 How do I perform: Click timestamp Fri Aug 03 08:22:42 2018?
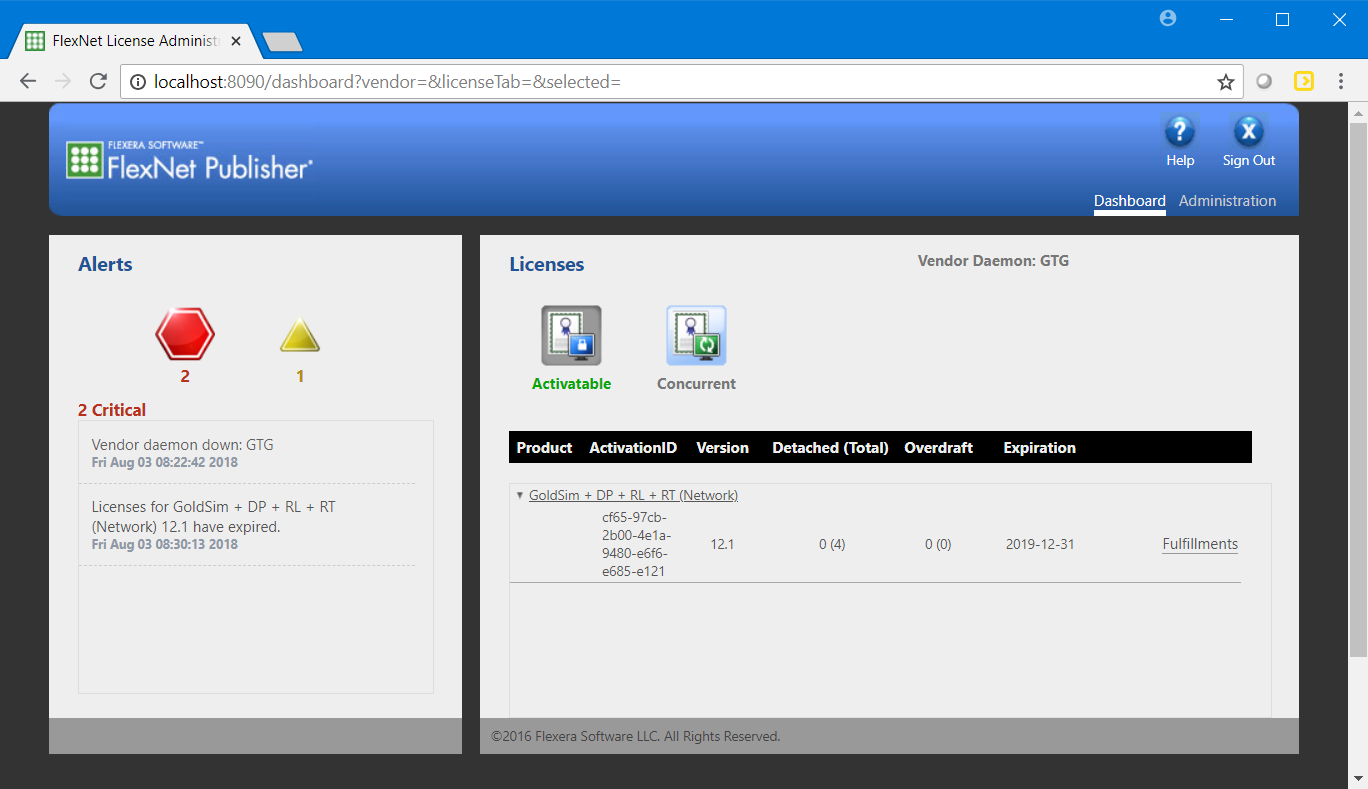click(x=164, y=463)
